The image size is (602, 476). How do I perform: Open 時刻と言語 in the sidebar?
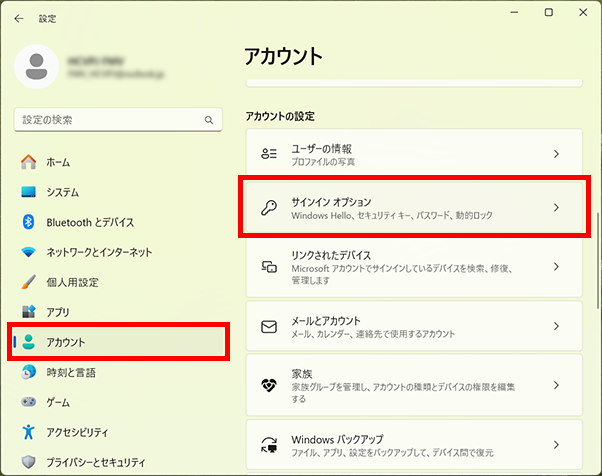[x=70, y=372]
